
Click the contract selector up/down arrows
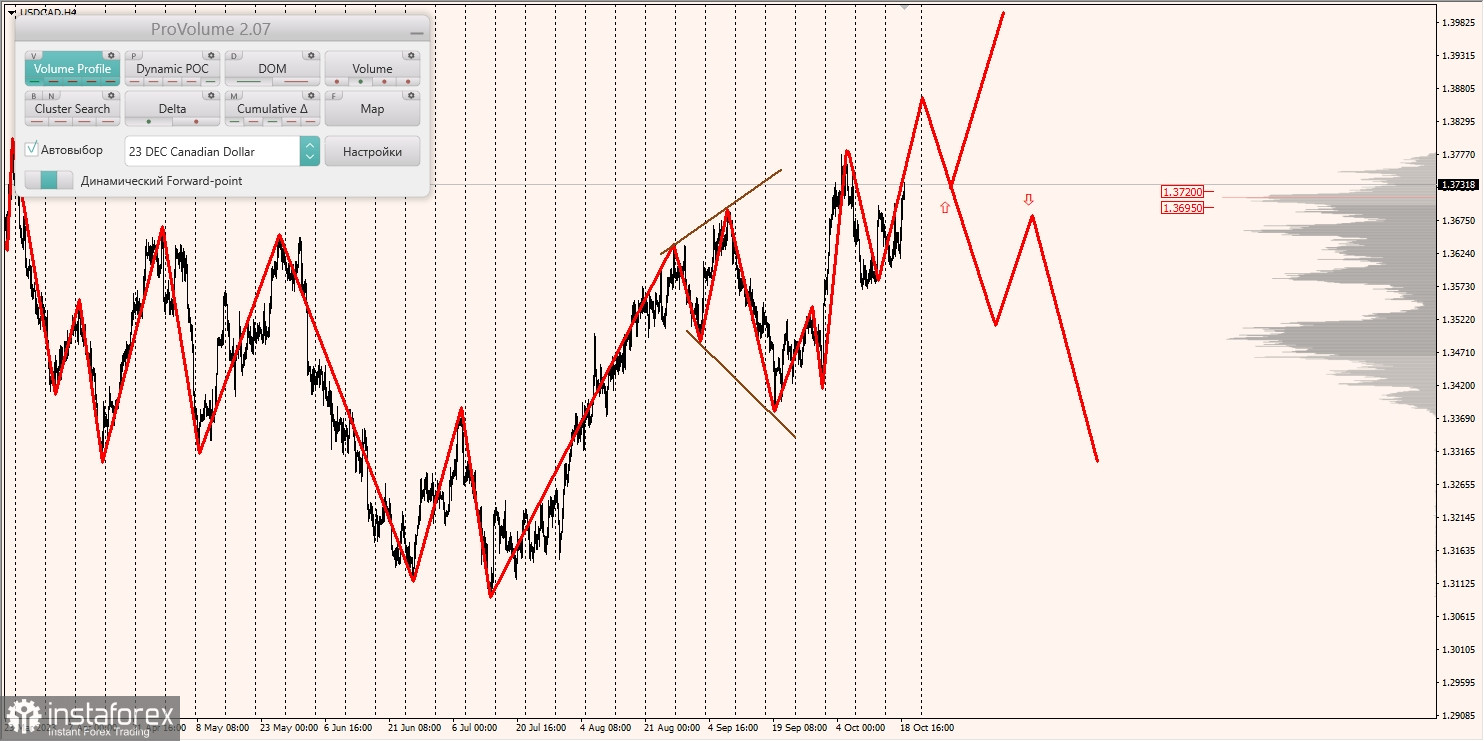point(310,151)
